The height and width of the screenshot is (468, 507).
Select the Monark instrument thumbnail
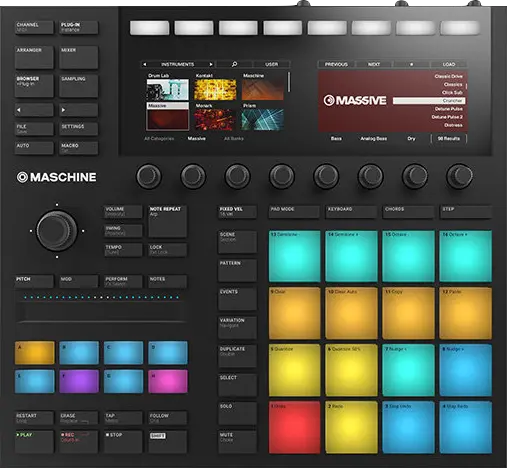(215, 116)
